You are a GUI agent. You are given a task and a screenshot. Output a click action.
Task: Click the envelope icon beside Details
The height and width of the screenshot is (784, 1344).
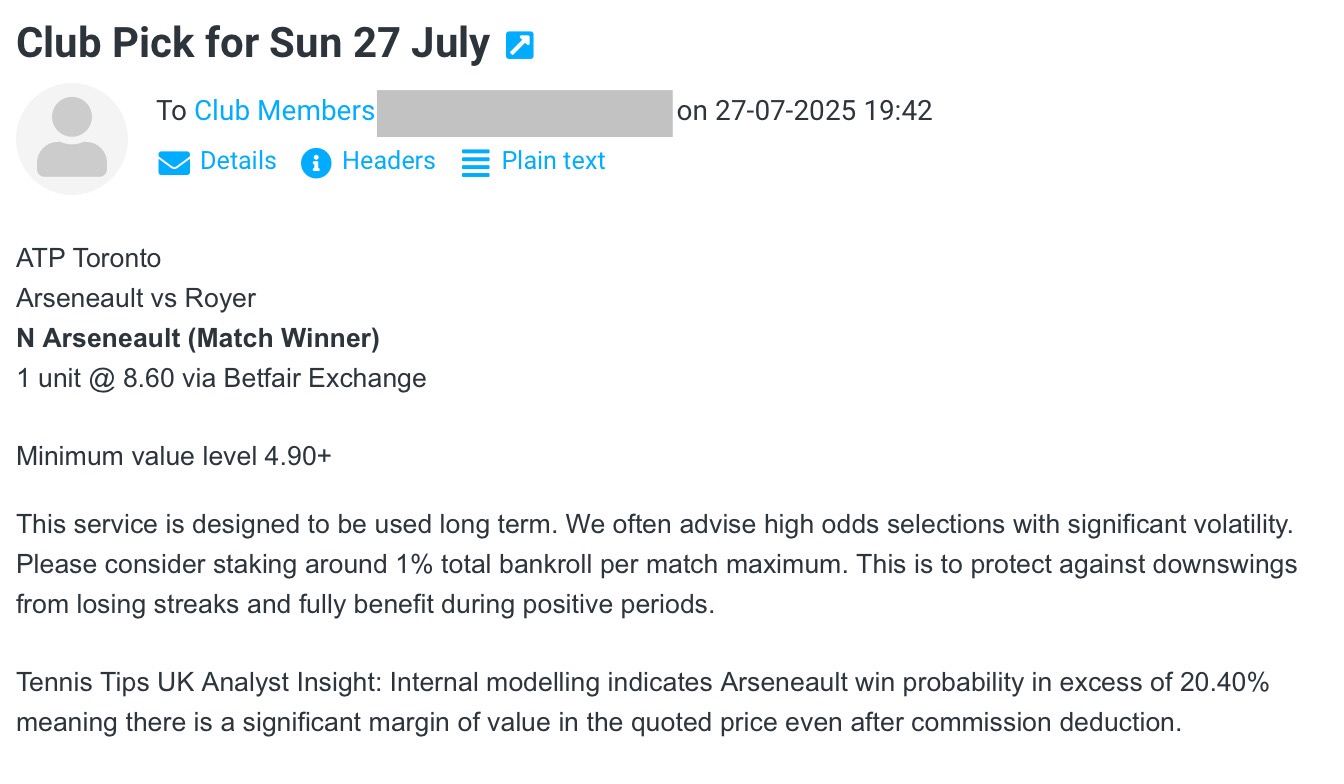coord(174,163)
